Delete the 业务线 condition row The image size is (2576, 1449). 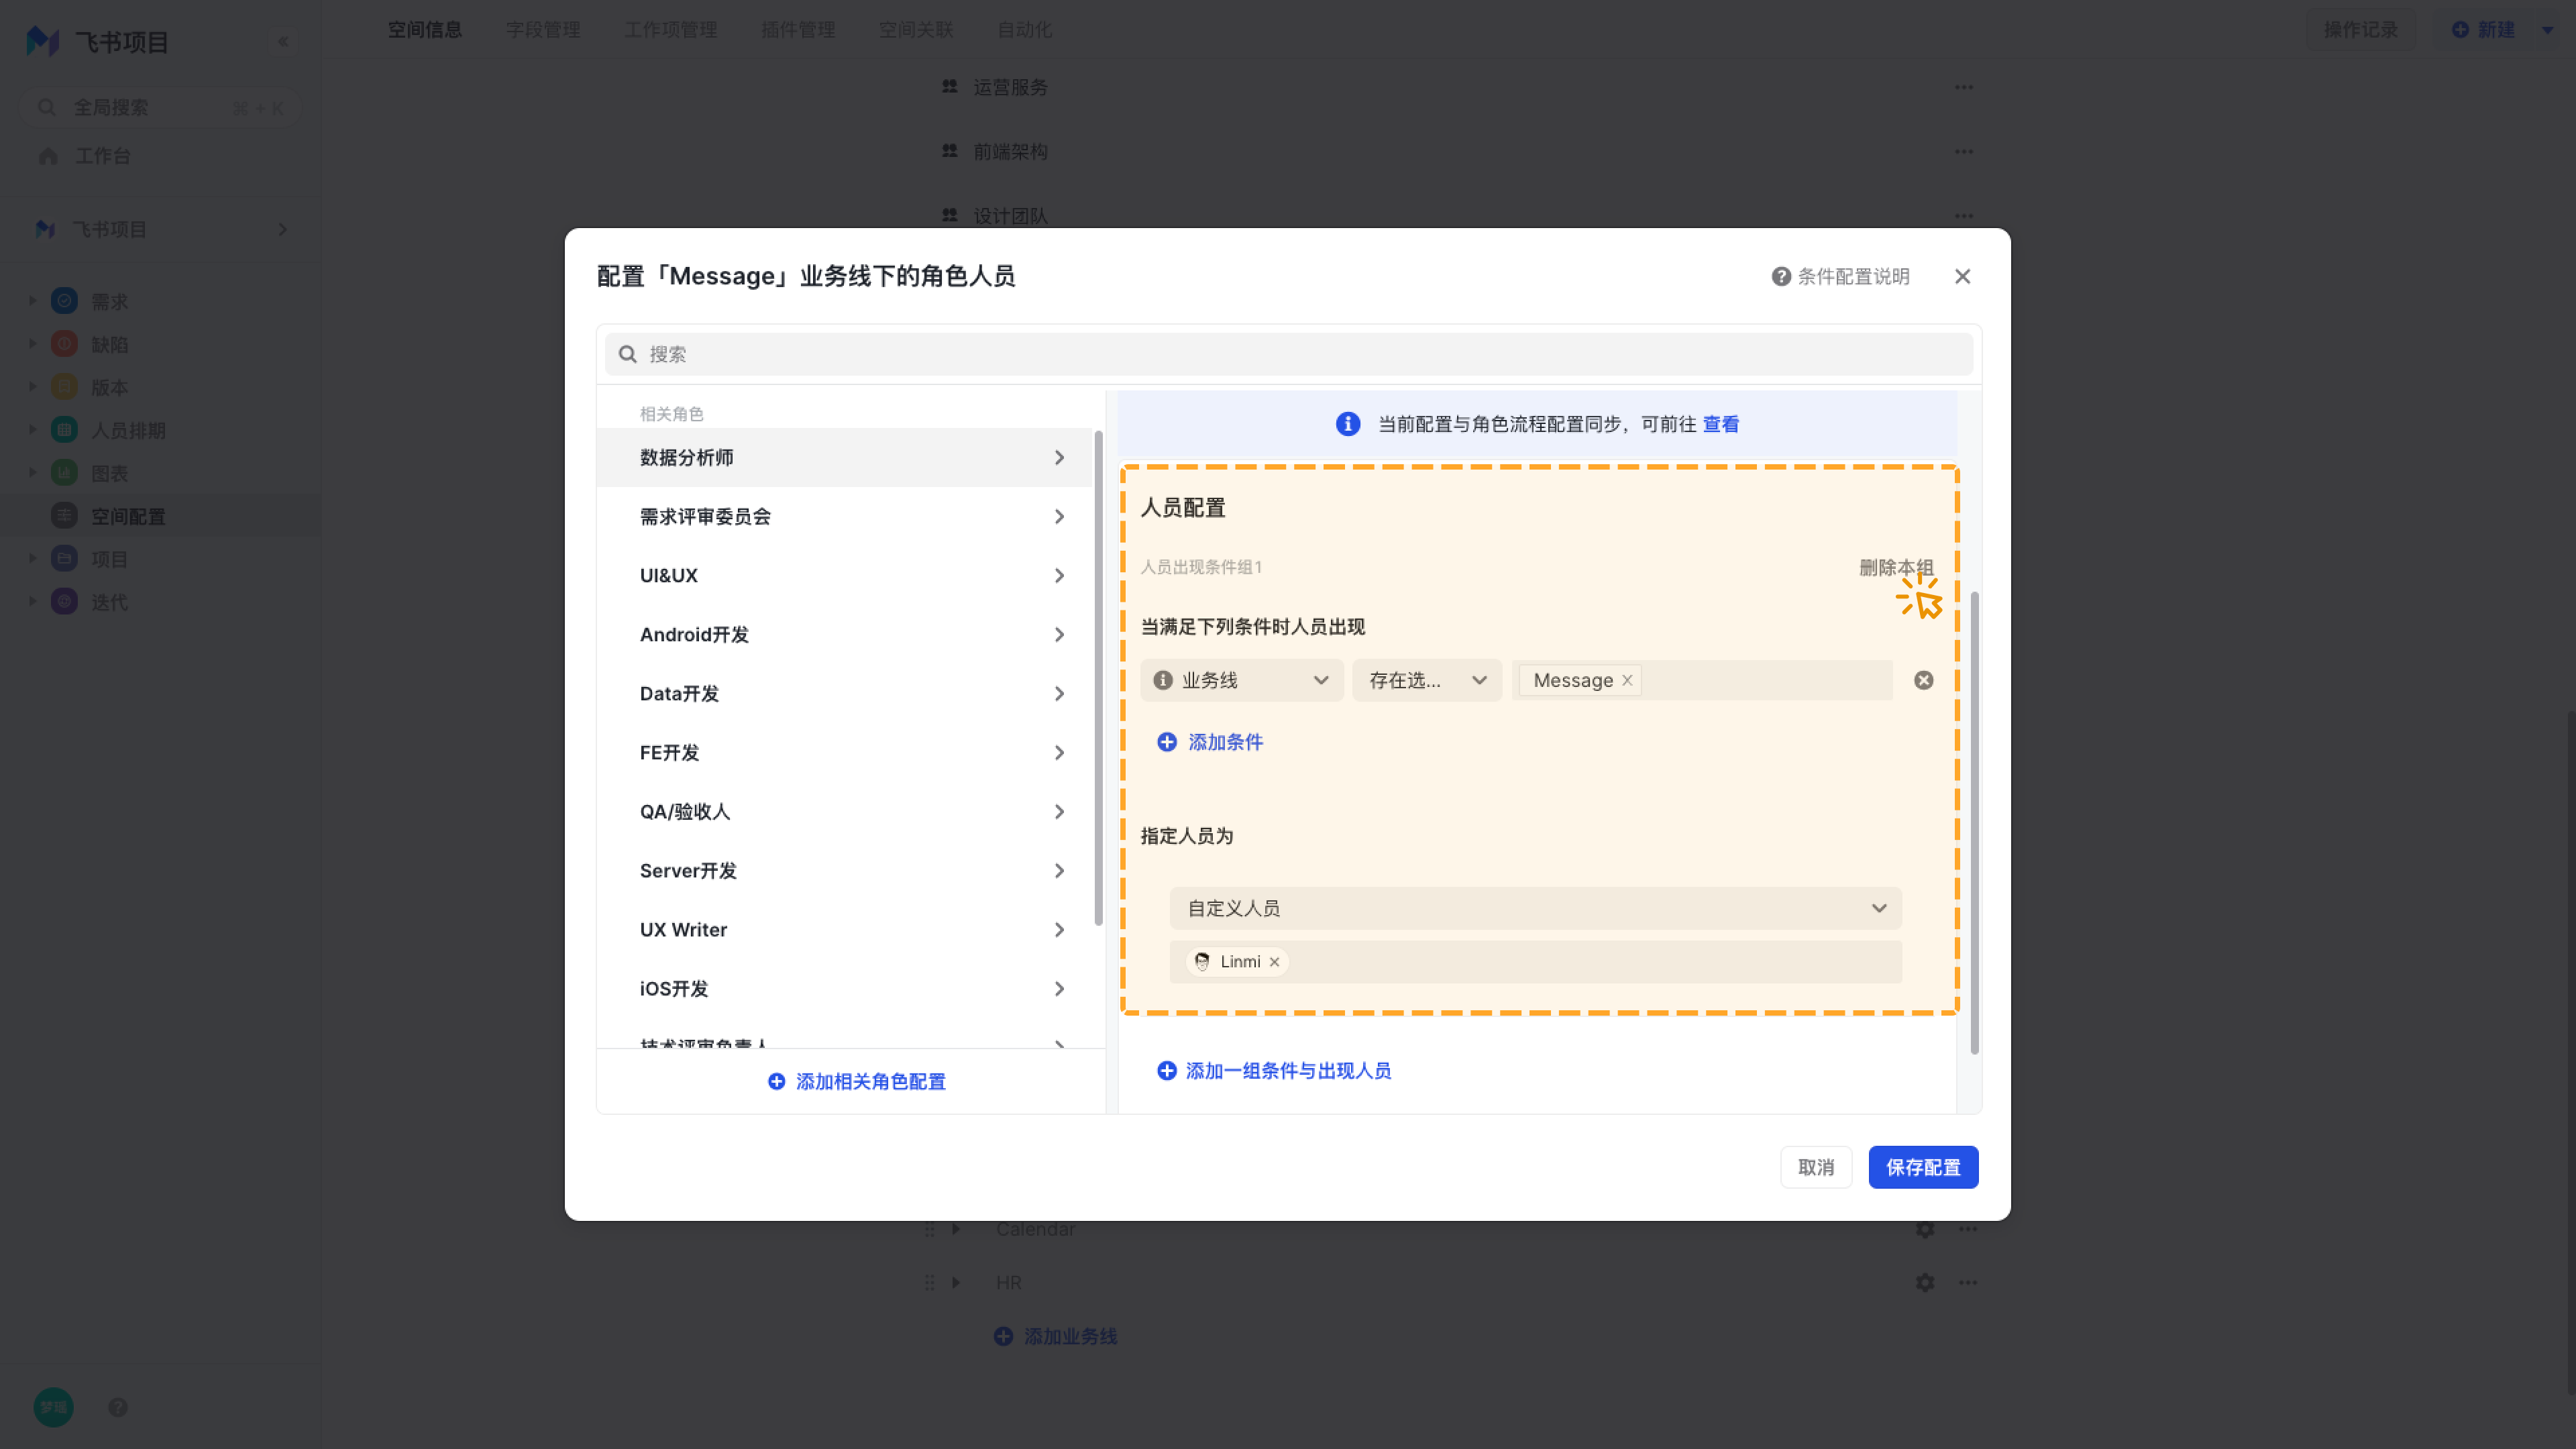(1923, 680)
